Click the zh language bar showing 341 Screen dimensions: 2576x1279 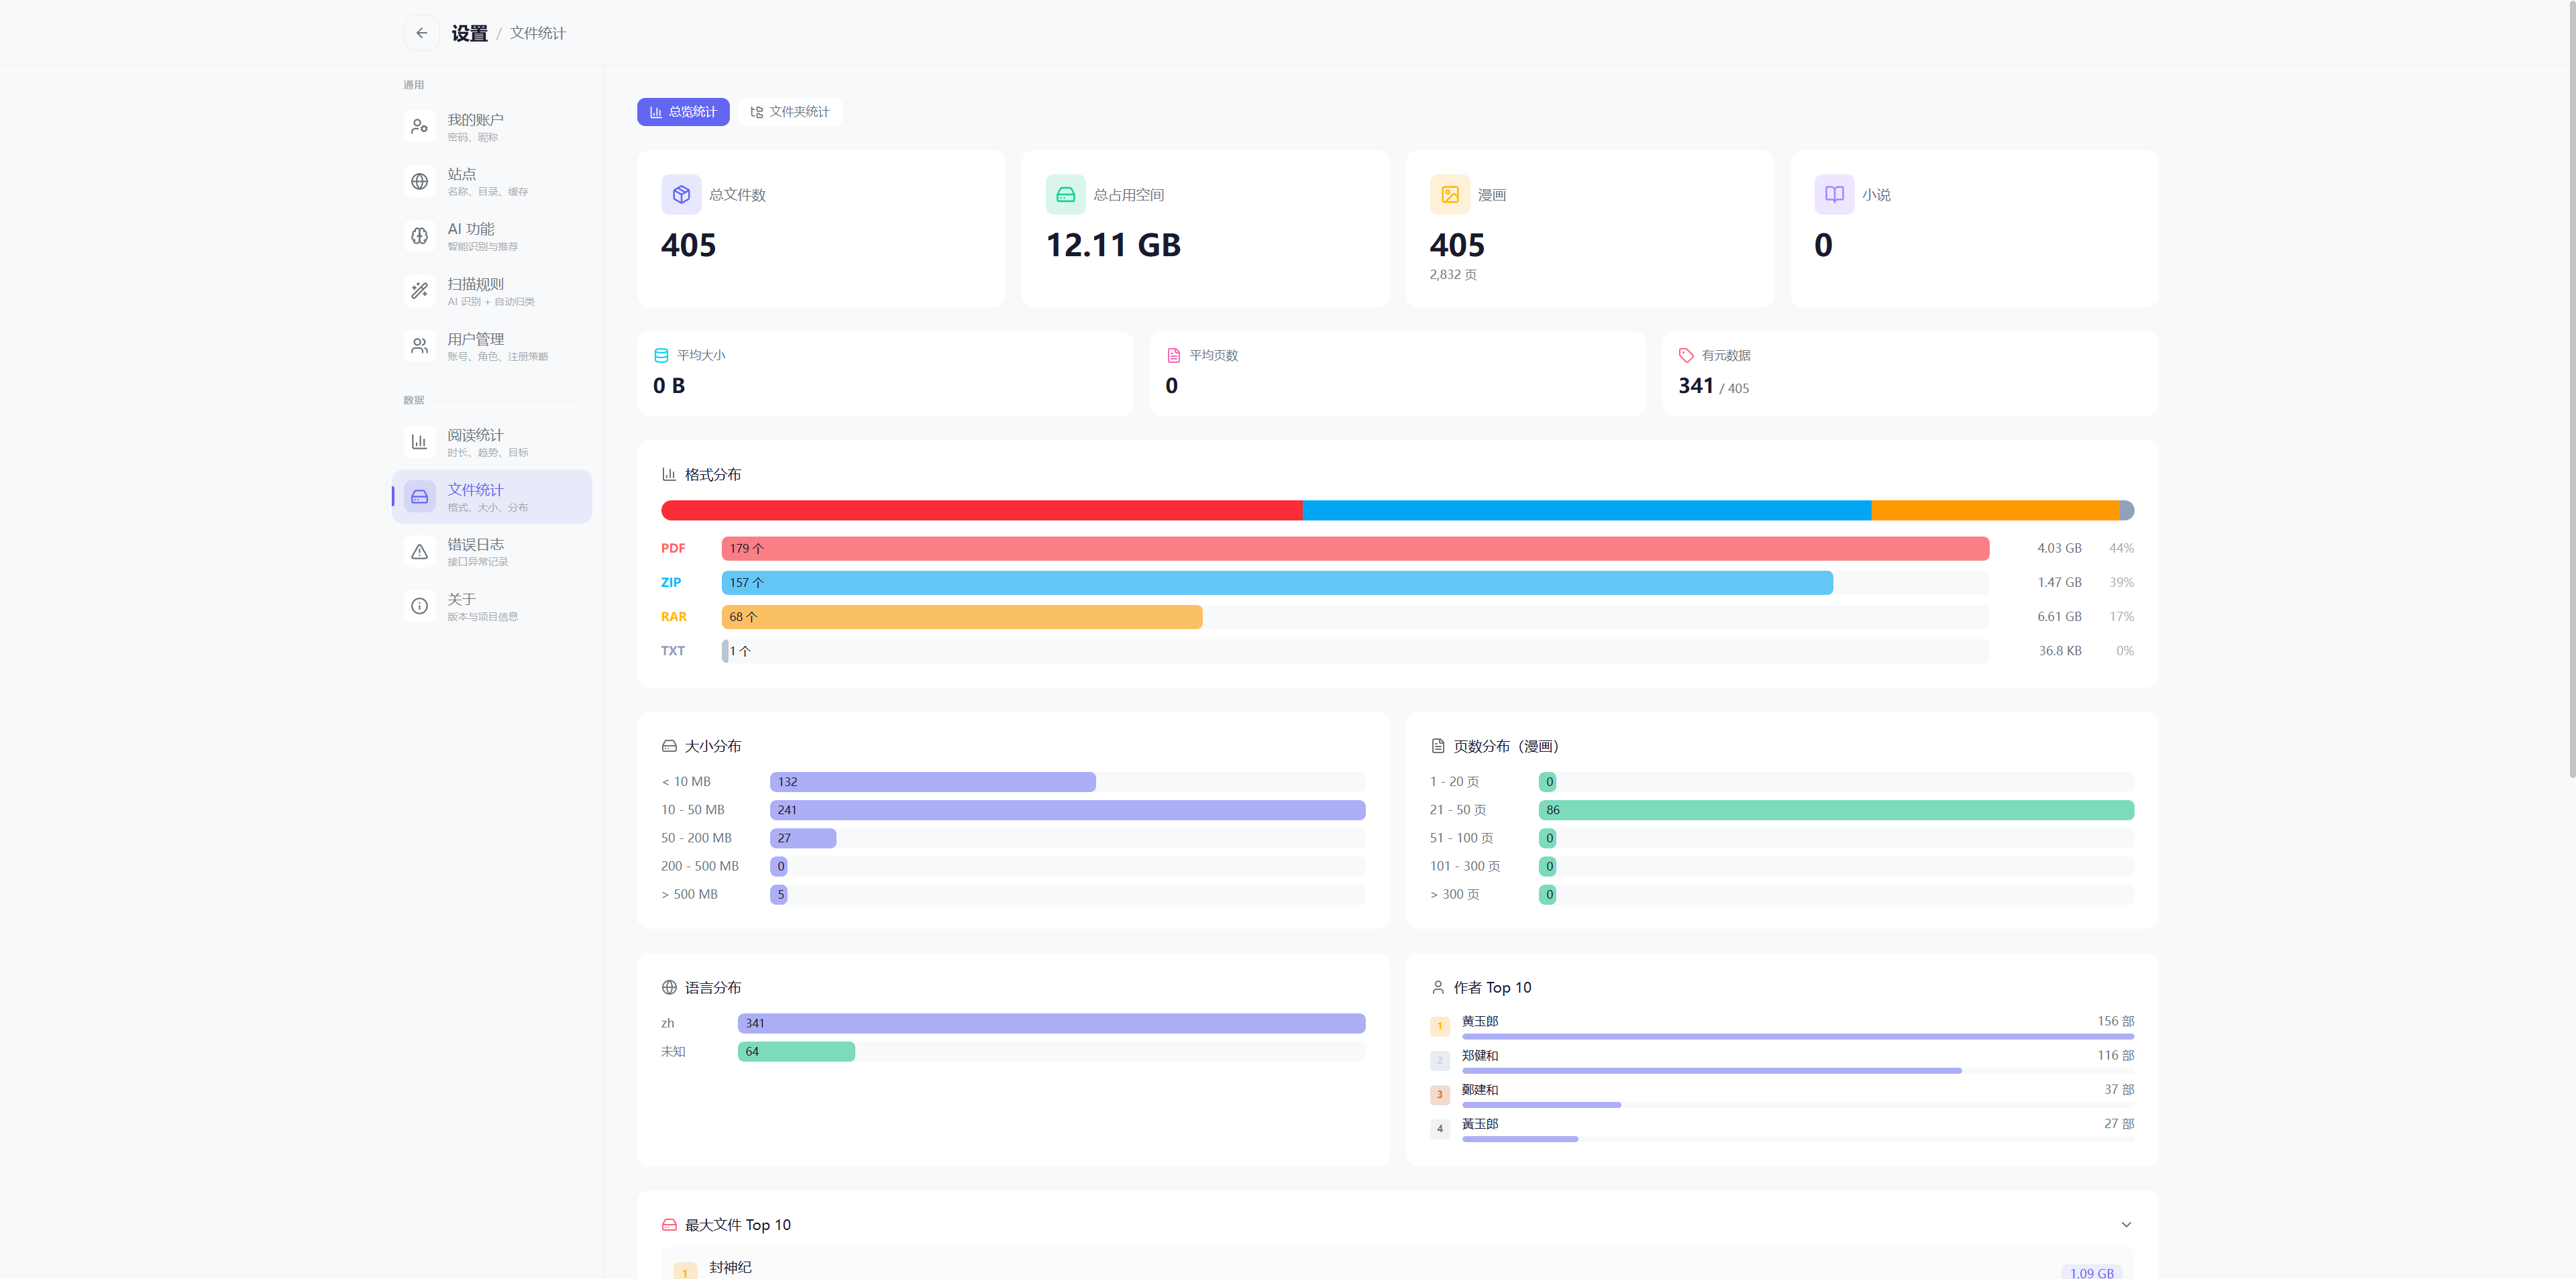click(1051, 1023)
